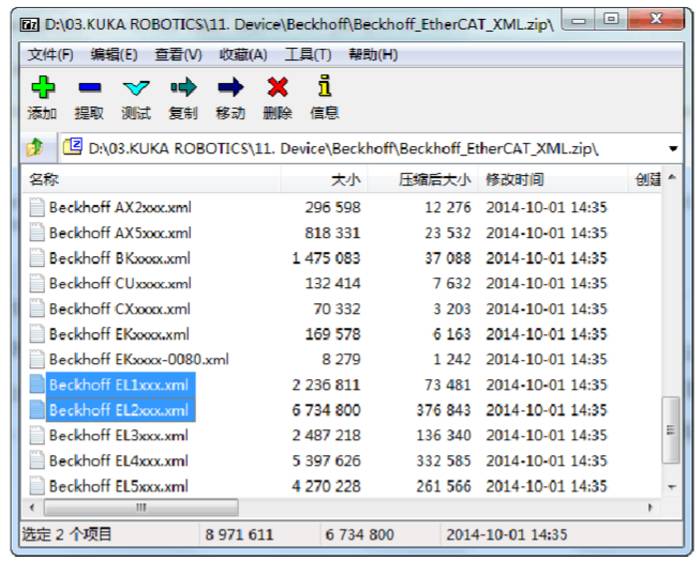Select file name Beckhoff EL5xxx.xml
Image resolution: width=697 pixels, height=565 pixels.
point(119,486)
